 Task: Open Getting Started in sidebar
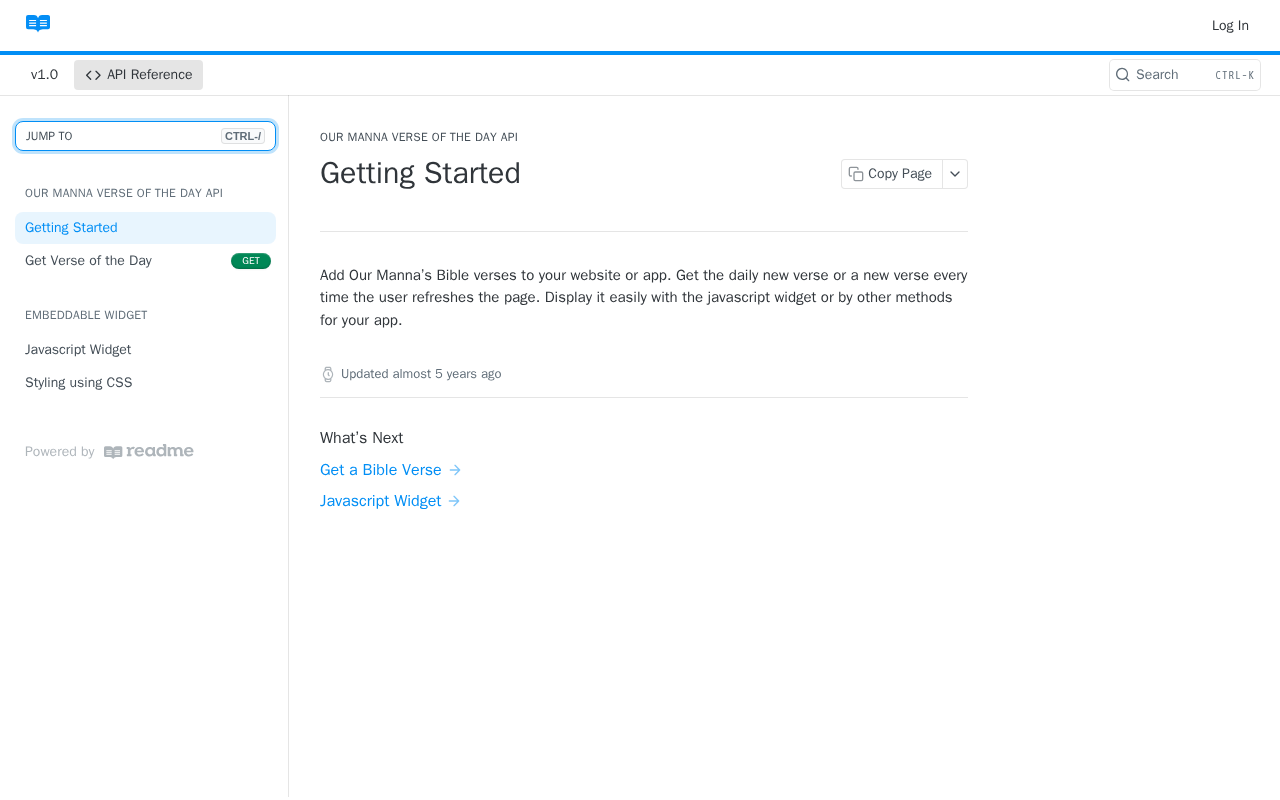[145, 228]
